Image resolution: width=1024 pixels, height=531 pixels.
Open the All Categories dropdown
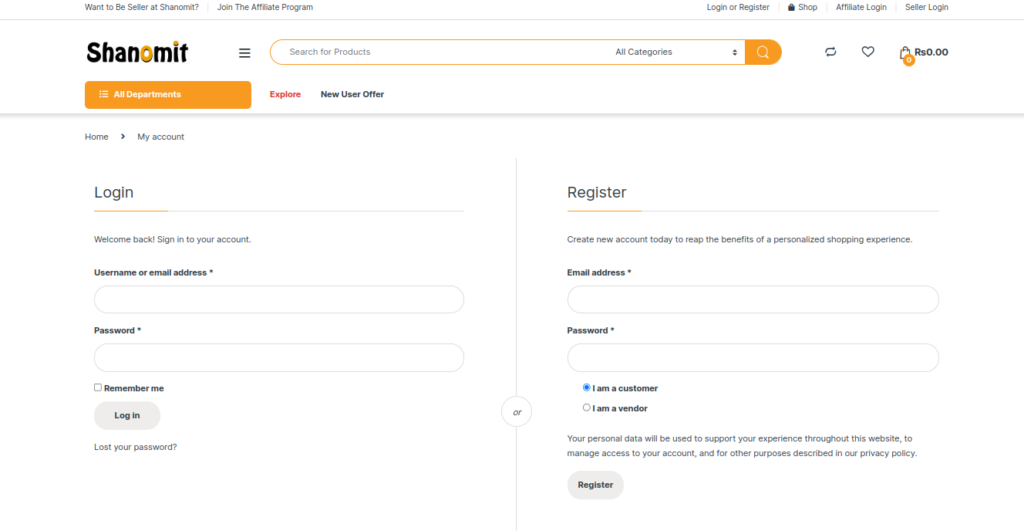coord(676,52)
